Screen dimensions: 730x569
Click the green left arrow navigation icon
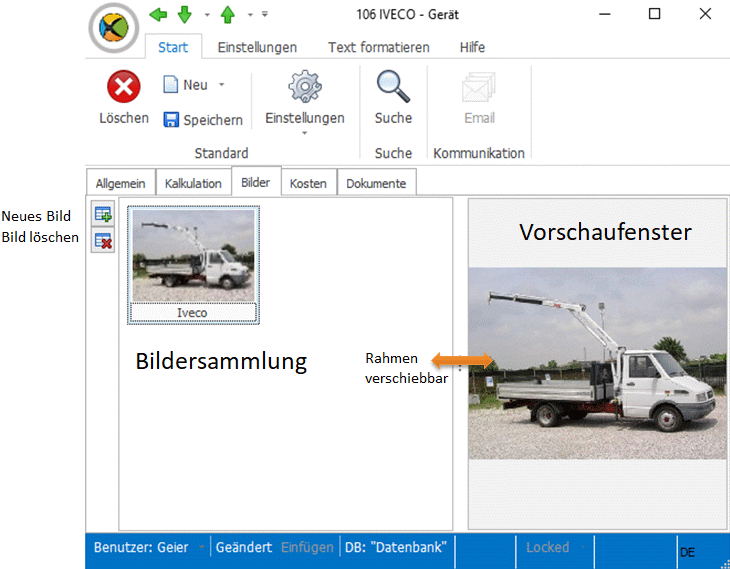click(x=158, y=14)
